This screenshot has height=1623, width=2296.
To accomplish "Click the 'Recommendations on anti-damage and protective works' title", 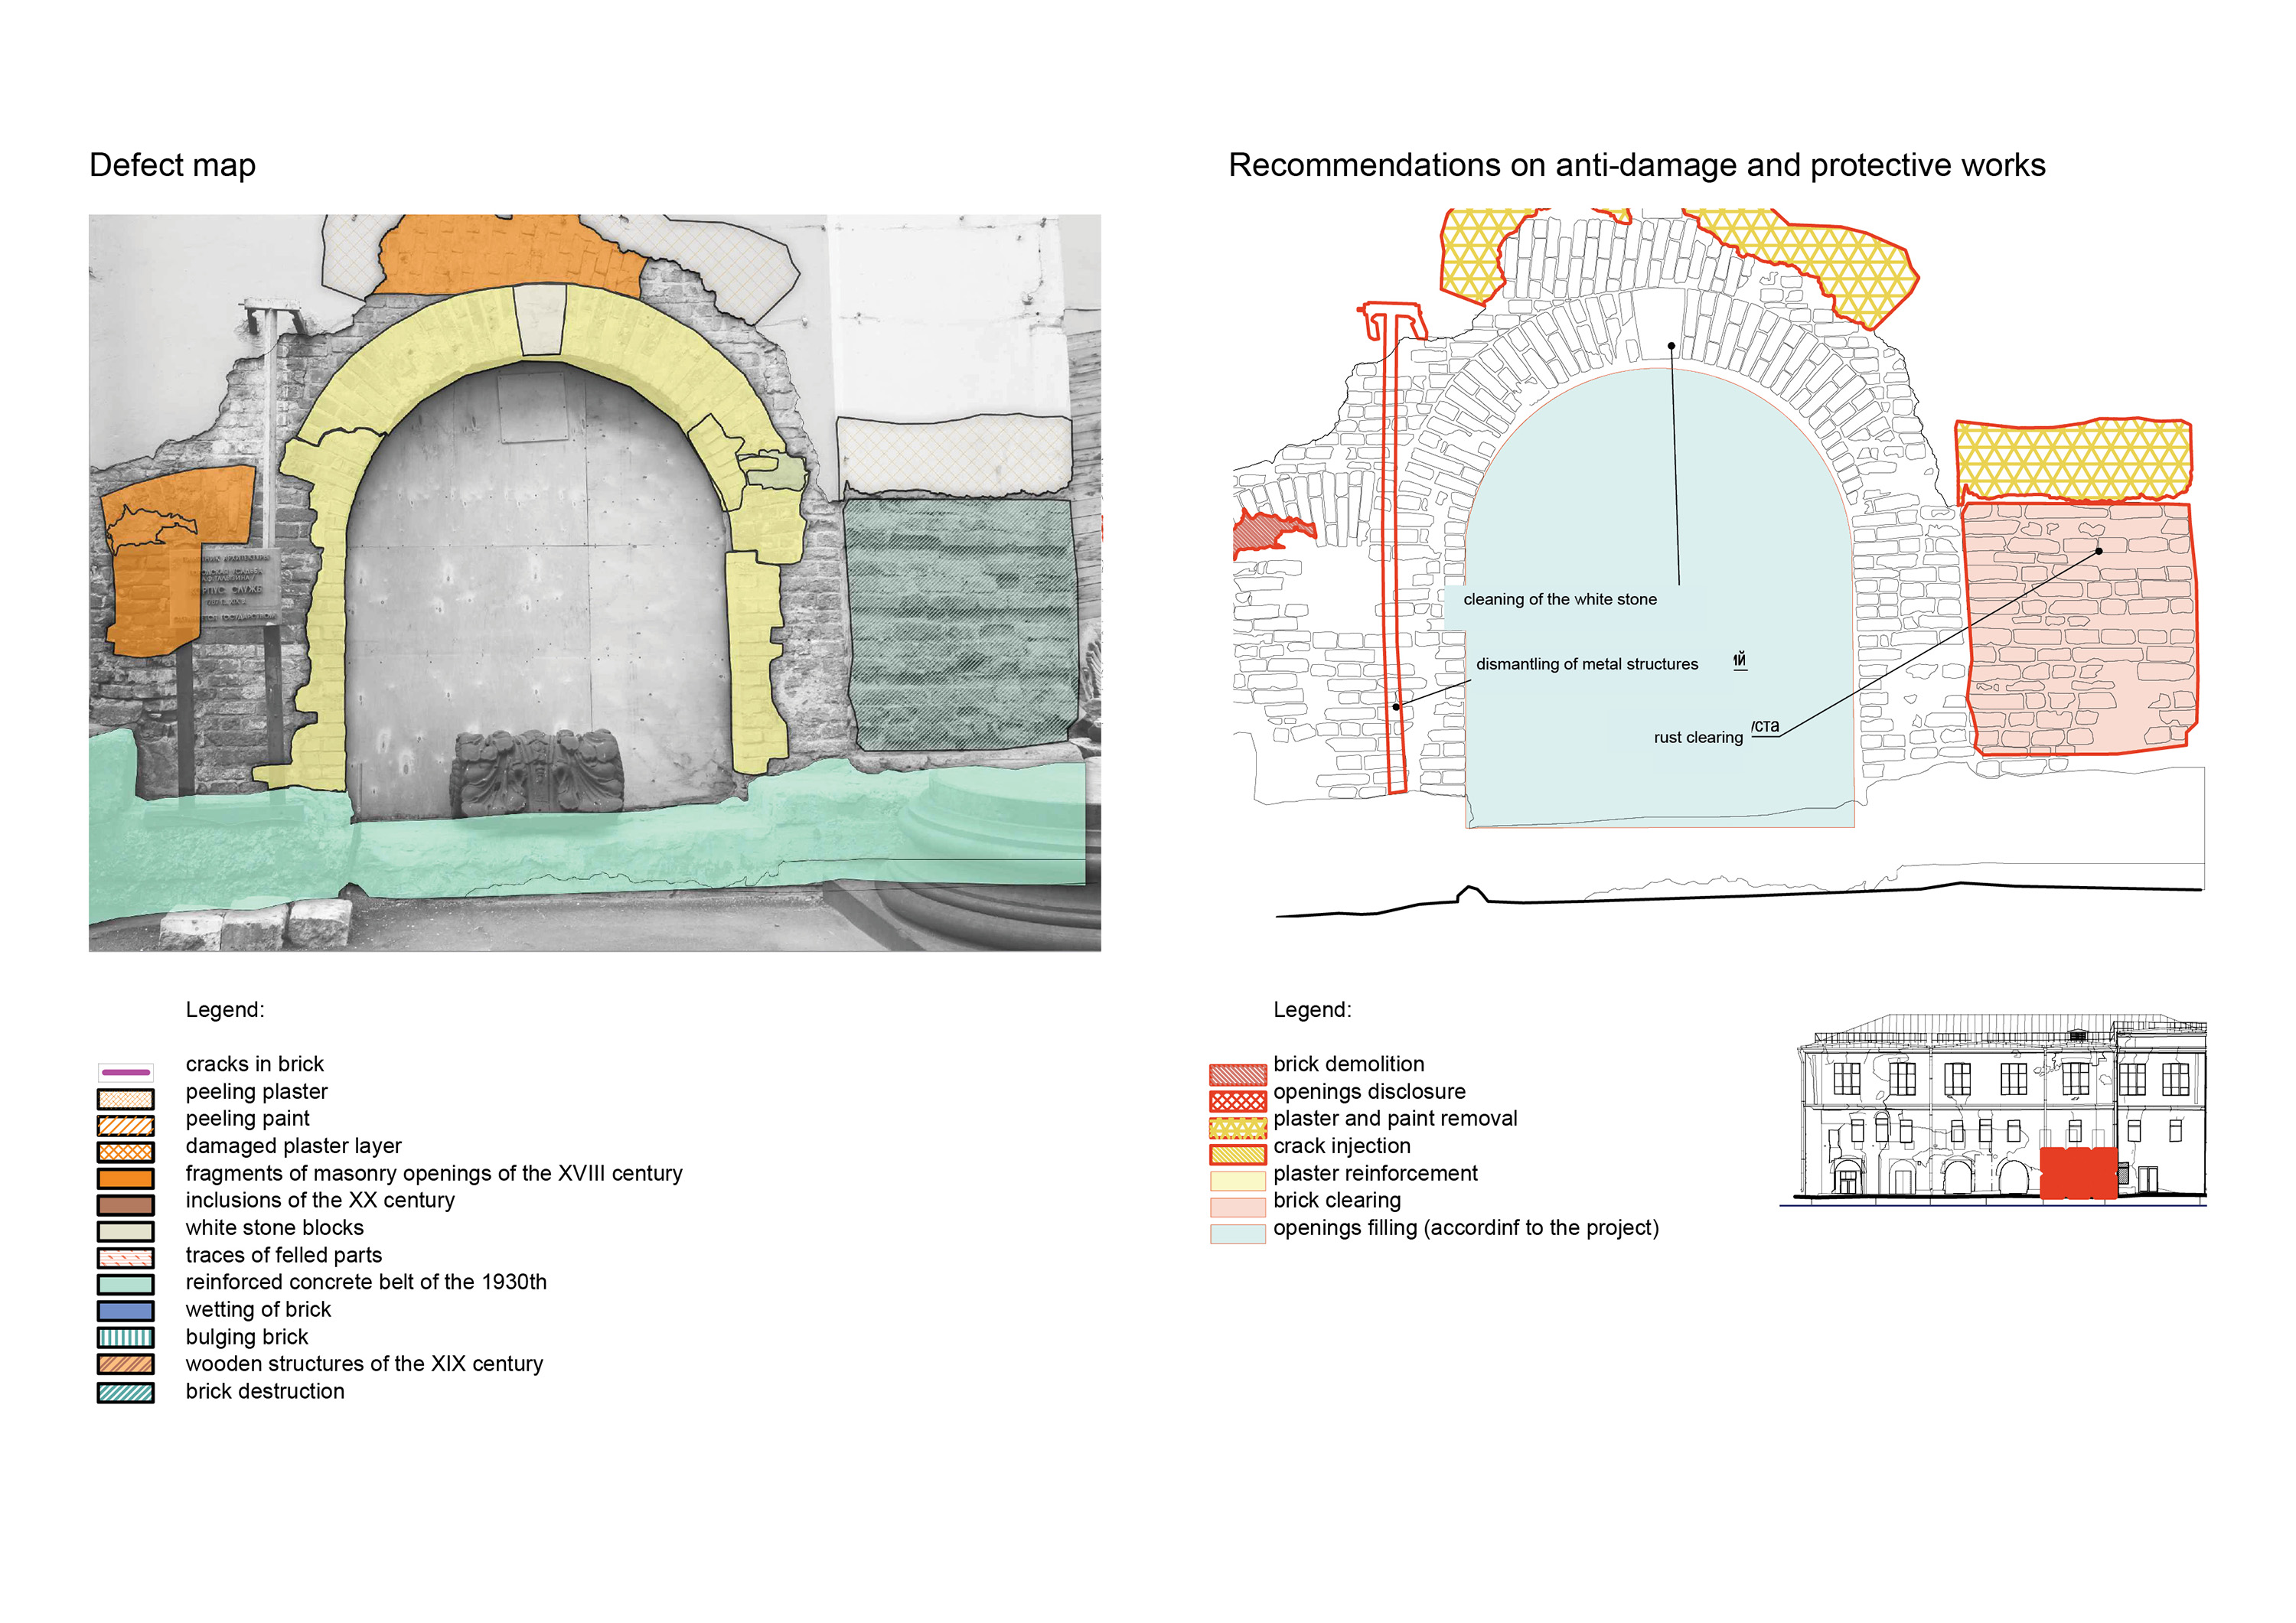I will coord(1636,165).
